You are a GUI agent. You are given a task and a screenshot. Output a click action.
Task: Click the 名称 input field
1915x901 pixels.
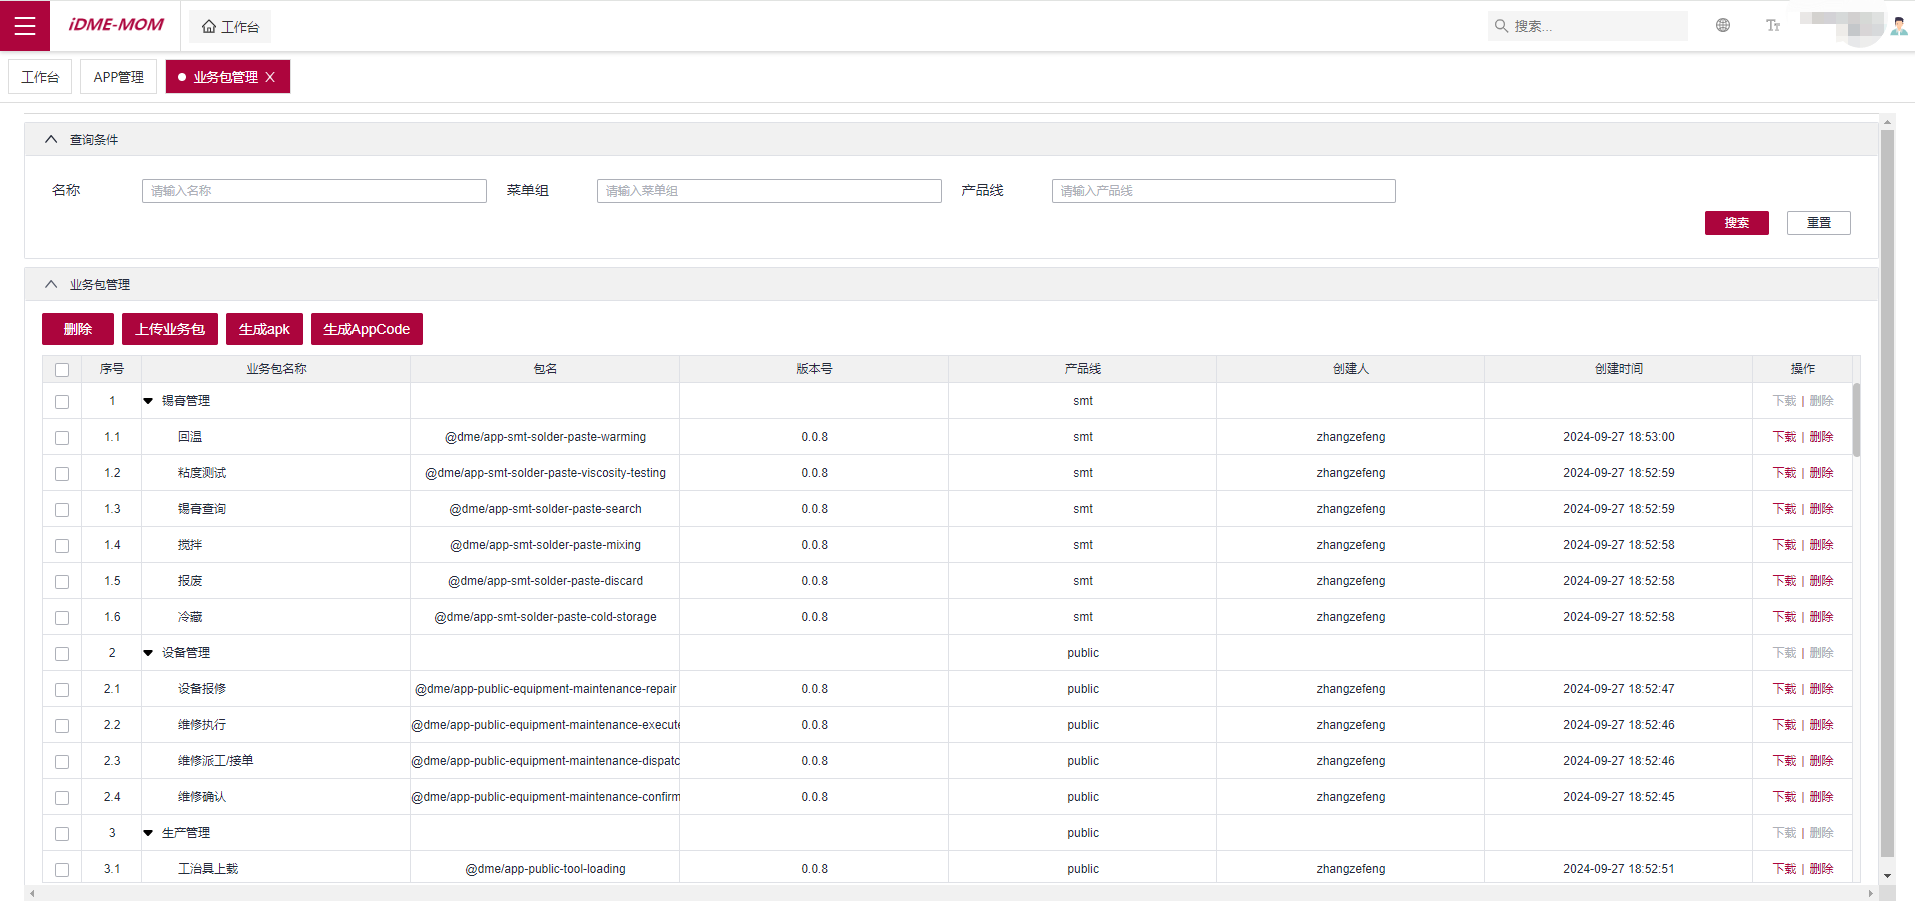click(314, 191)
